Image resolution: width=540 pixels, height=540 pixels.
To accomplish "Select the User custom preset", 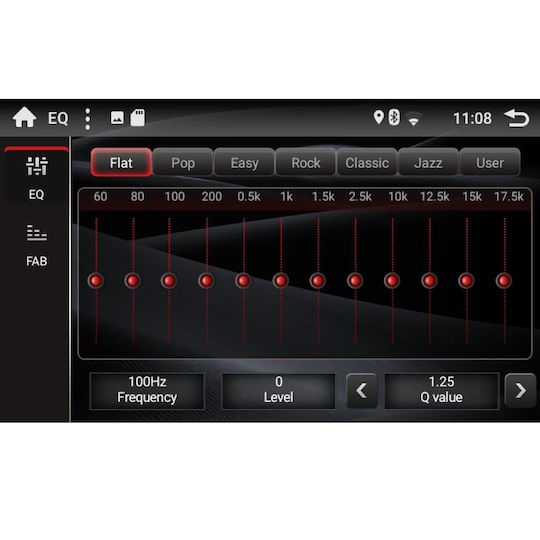I will [x=490, y=163].
